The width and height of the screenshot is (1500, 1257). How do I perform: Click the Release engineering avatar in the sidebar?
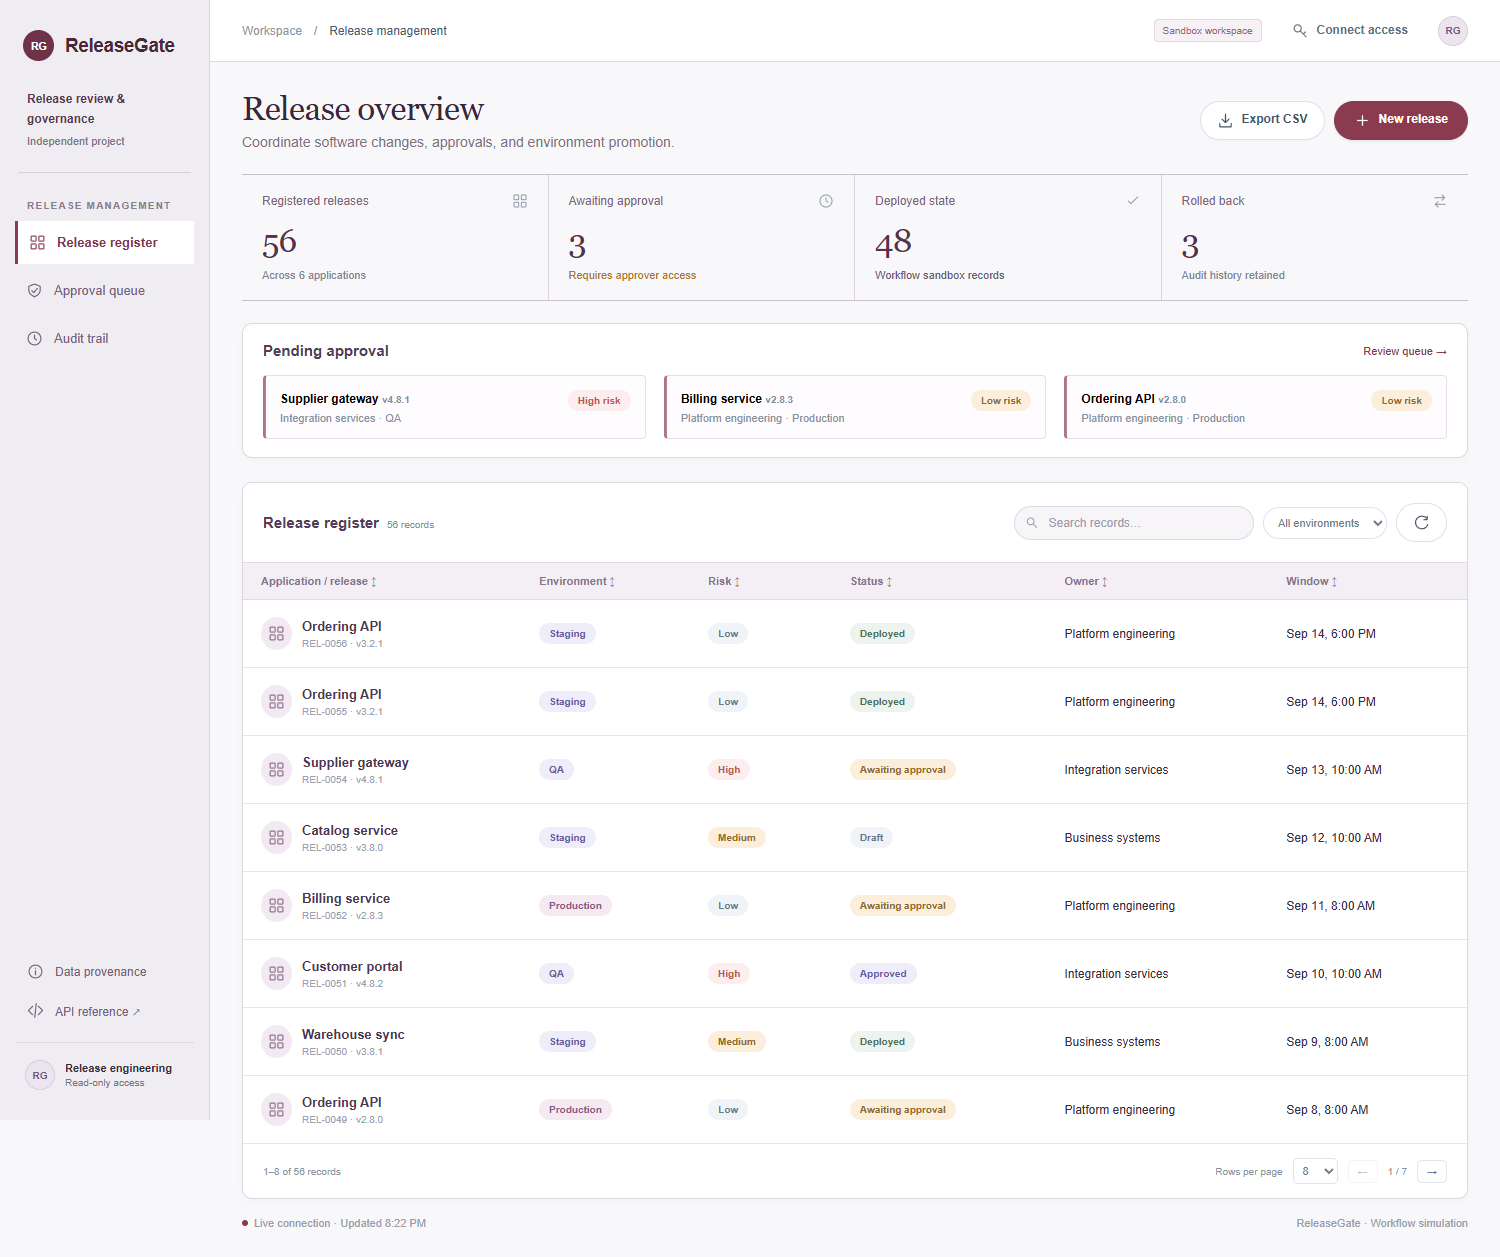[40, 1075]
